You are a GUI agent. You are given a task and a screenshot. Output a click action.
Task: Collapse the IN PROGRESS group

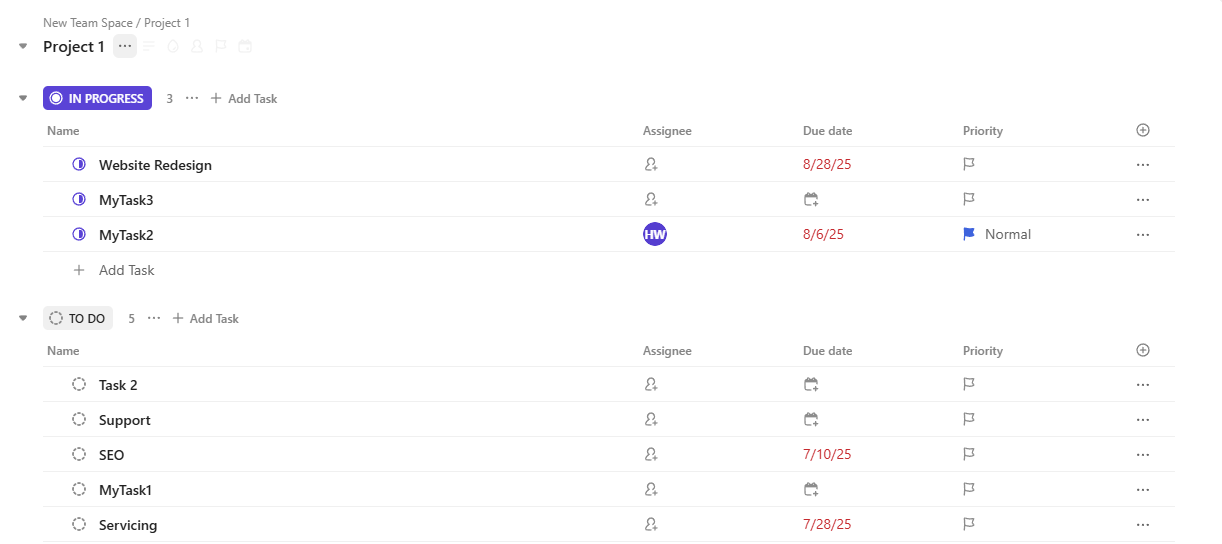(x=23, y=98)
